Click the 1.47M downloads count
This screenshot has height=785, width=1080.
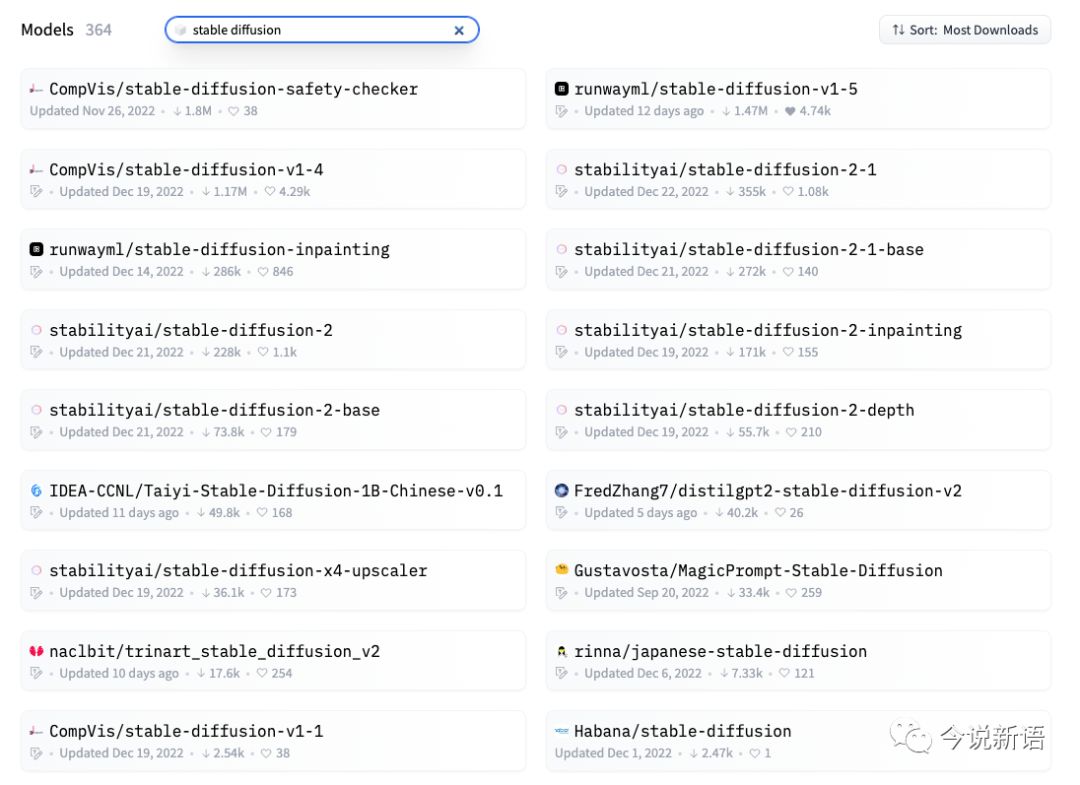pos(745,111)
